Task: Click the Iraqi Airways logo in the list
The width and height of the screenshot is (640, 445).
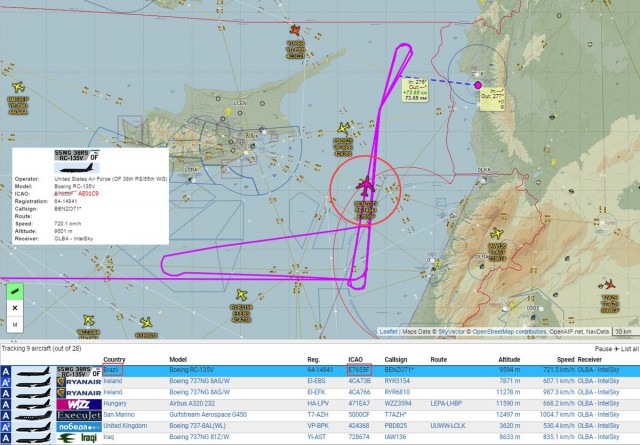Action: coord(79,438)
